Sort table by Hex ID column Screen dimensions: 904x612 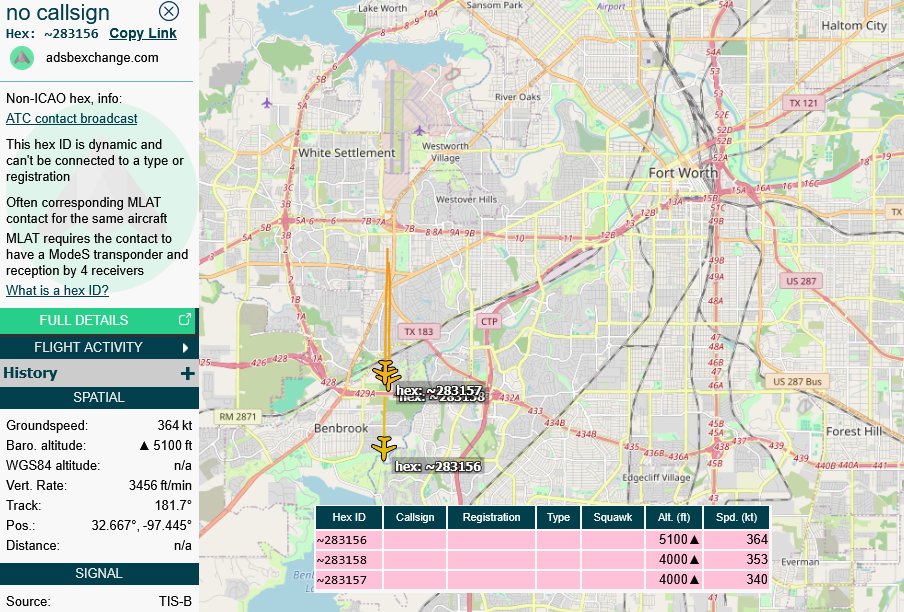348,517
